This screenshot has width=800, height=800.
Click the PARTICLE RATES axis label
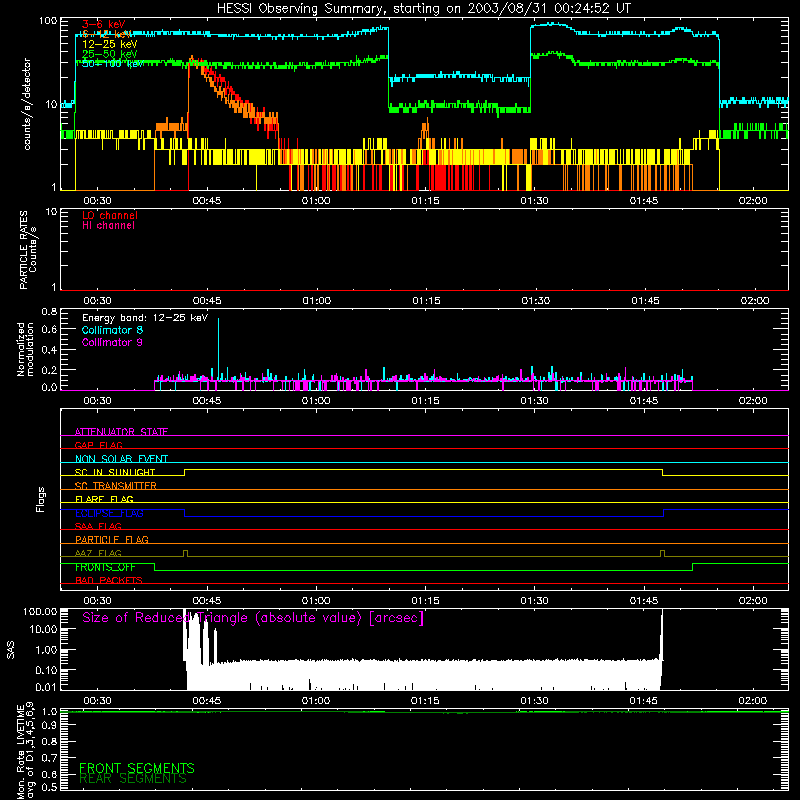pyautogui.click(x=28, y=250)
